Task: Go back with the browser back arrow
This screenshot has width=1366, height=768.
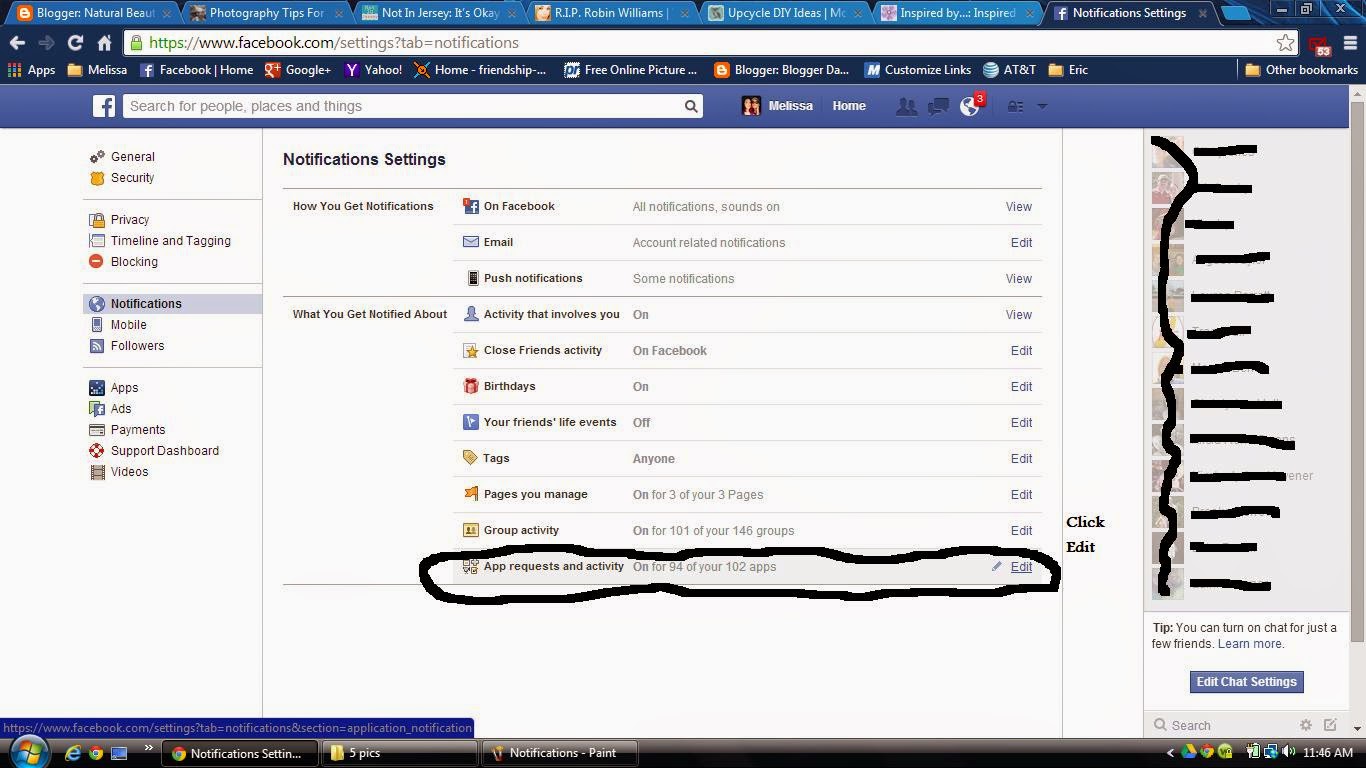Action: (x=17, y=43)
